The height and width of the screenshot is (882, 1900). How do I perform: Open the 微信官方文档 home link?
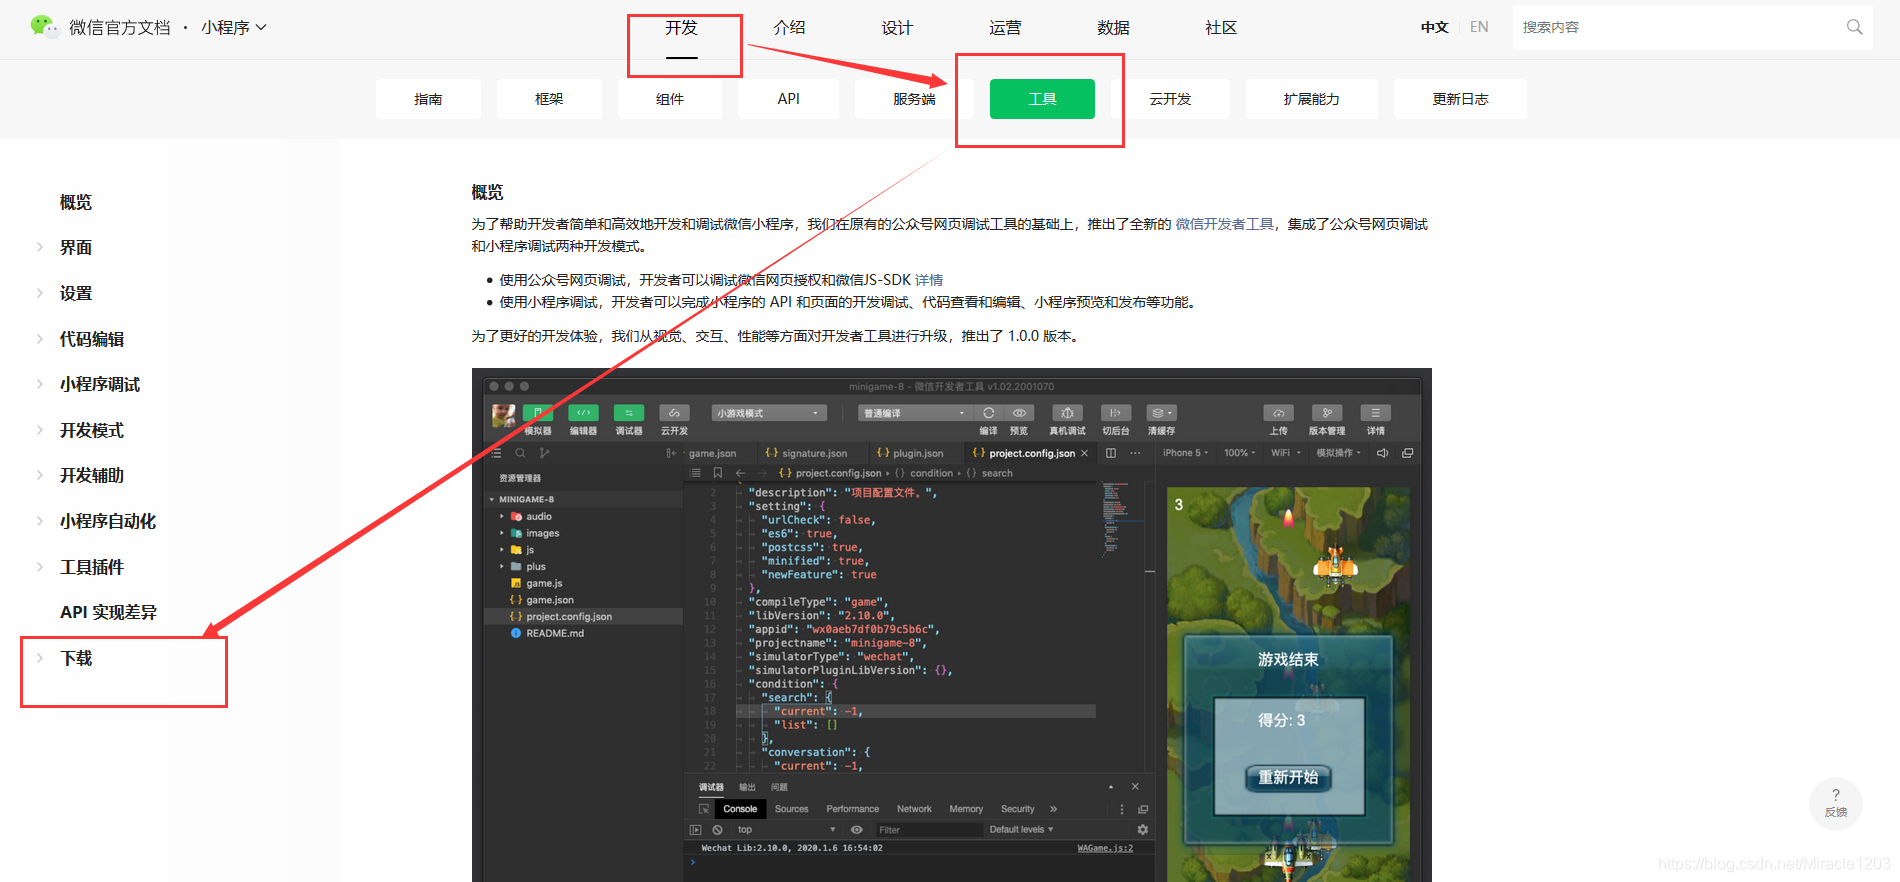(120, 28)
